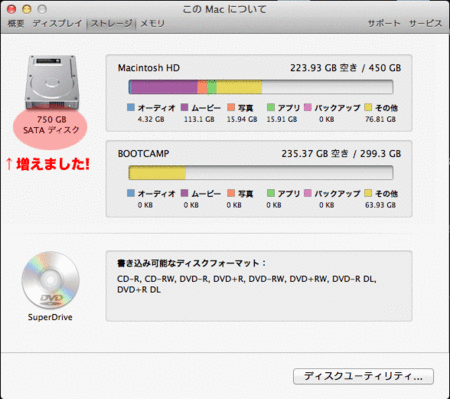Click the CD-R, CD-RW disc format list

point(247,284)
